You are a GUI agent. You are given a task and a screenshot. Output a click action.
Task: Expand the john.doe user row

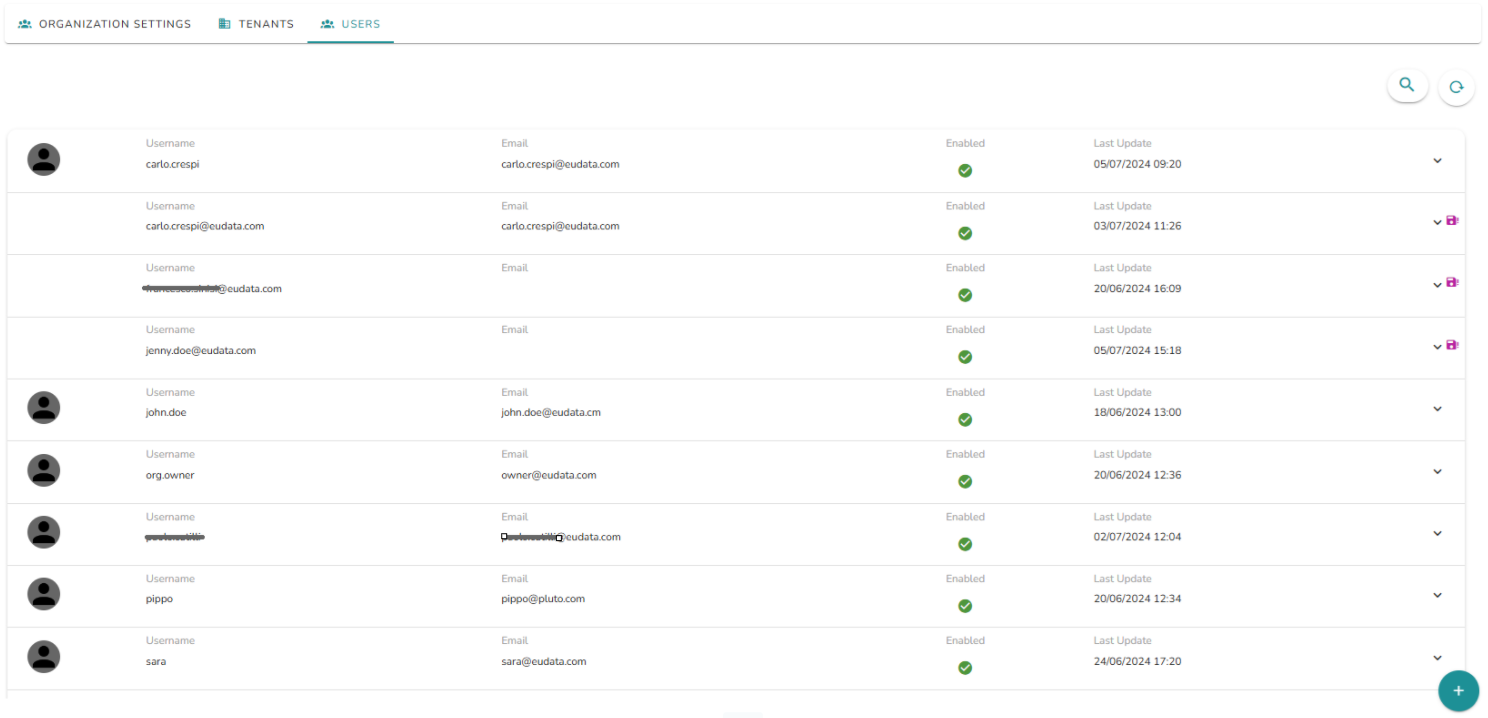tap(1437, 409)
